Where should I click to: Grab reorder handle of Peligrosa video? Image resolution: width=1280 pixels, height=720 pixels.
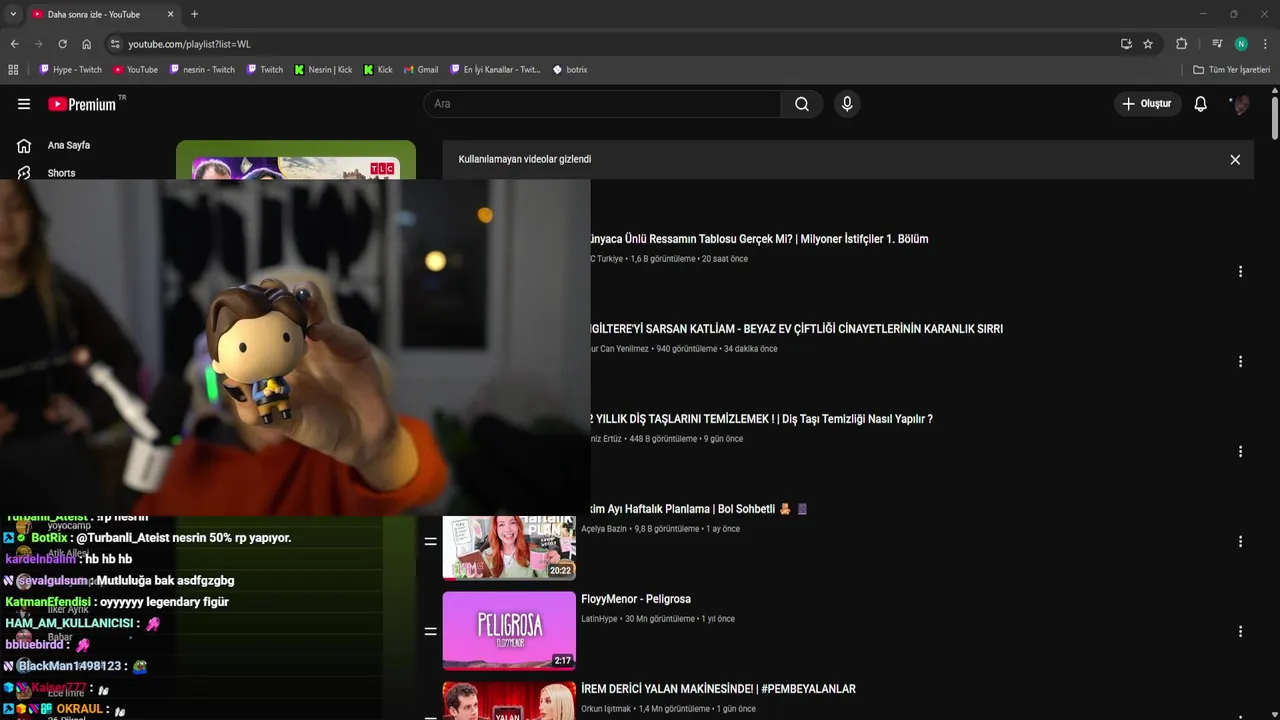(430, 632)
